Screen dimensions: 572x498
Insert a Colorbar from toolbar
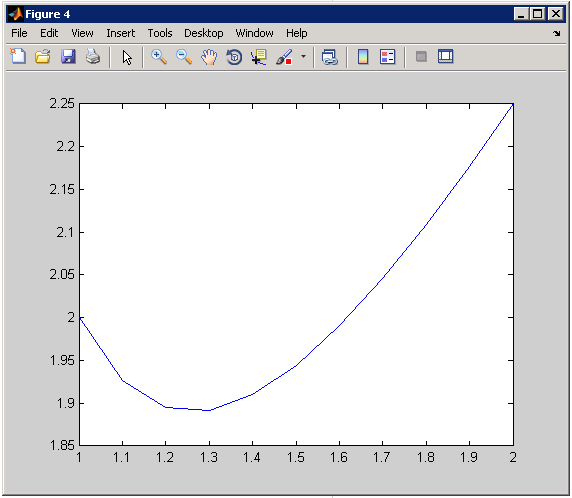point(363,57)
